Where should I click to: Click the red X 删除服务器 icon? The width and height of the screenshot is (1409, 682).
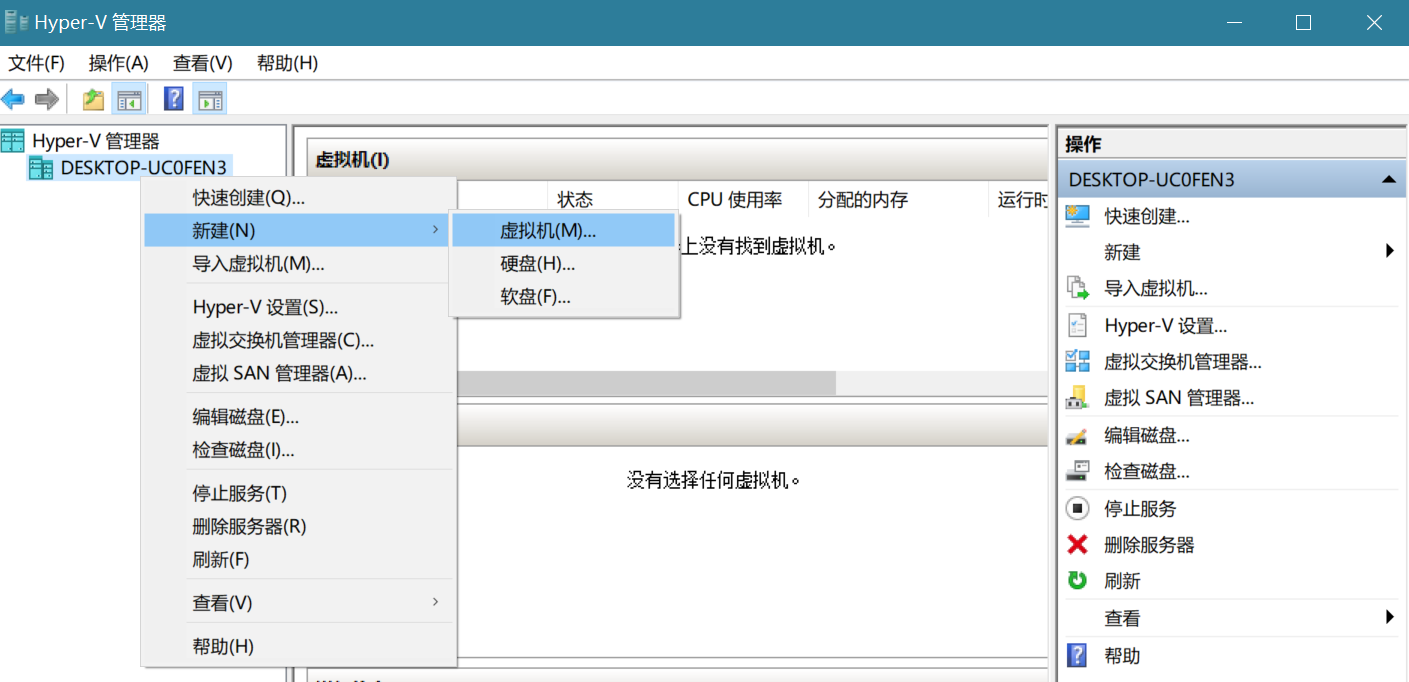(x=1077, y=545)
